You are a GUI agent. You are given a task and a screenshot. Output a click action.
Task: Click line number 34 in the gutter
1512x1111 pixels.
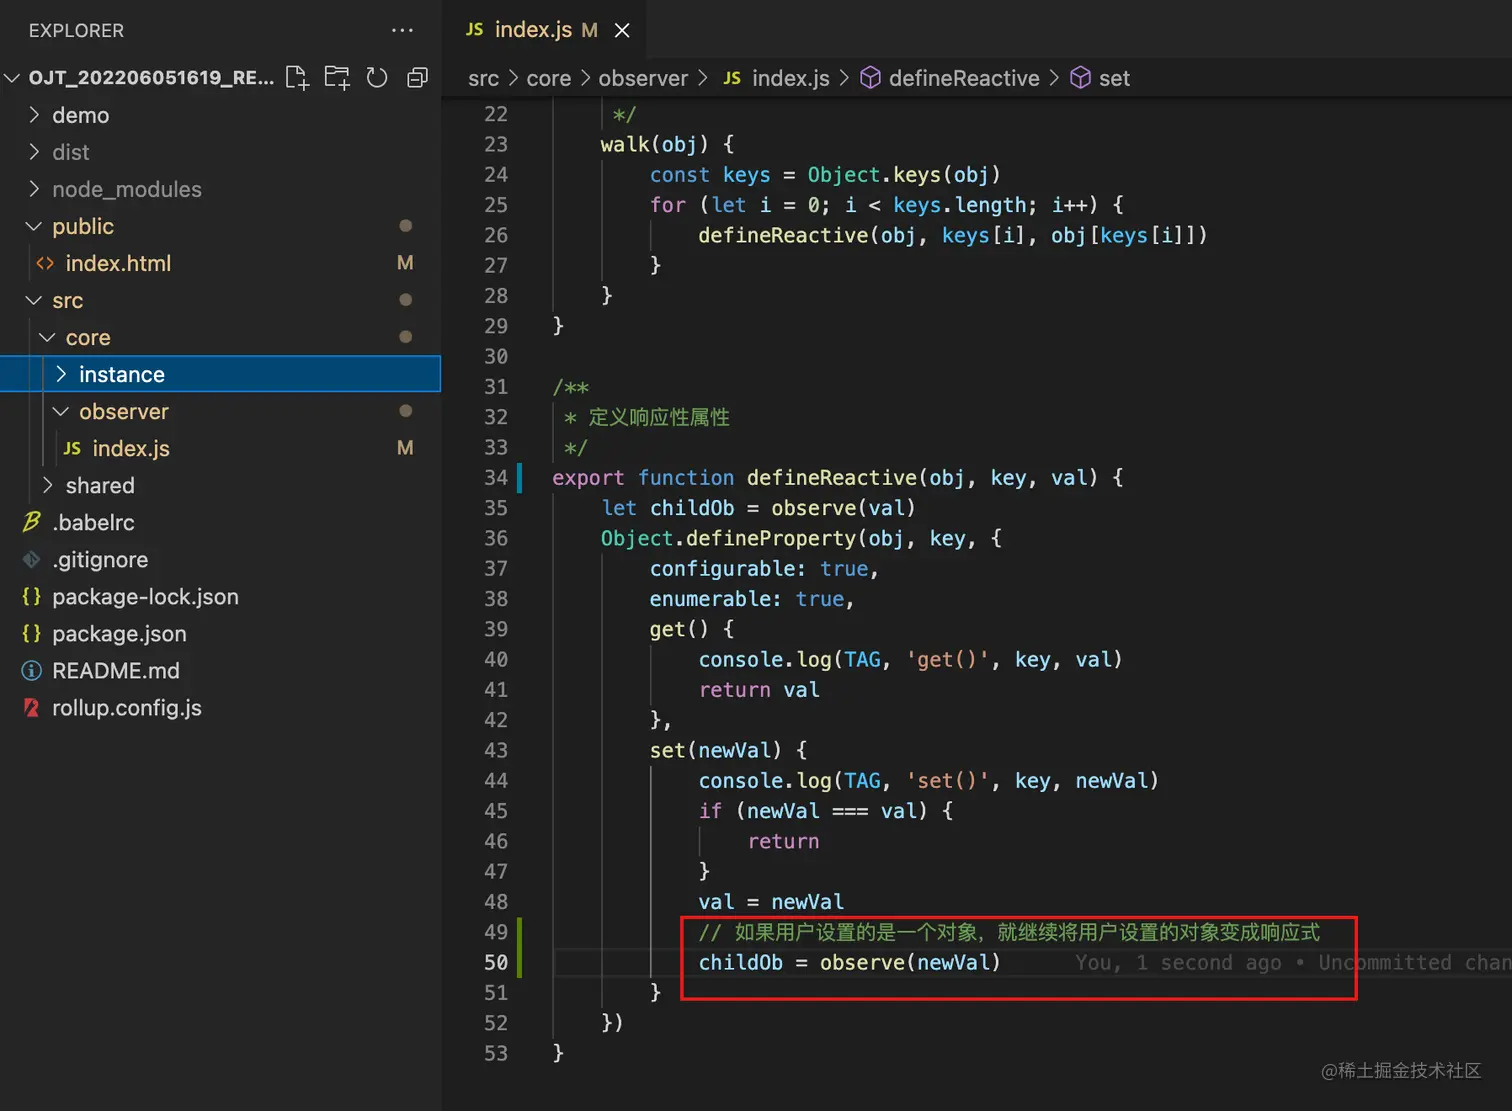pyautogui.click(x=496, y=478)
